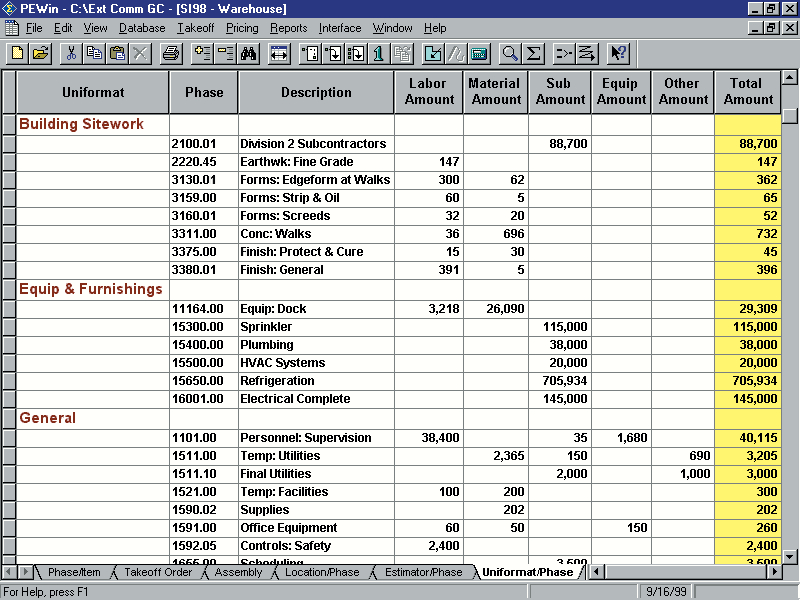
Task: Click the document icon left of File menu
Action: coord(11,28)
